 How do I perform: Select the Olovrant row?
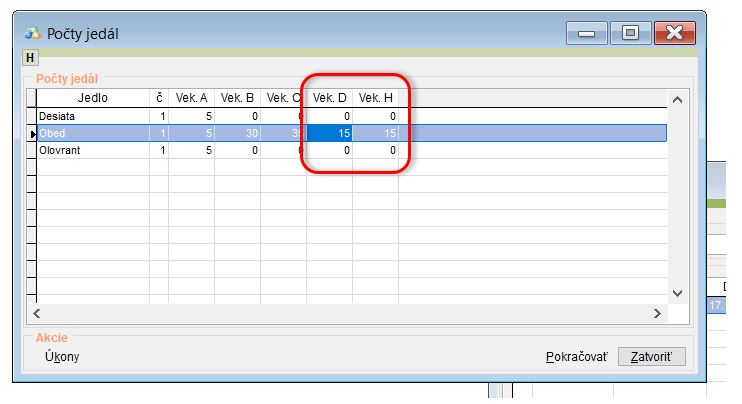tap(92, 150)
